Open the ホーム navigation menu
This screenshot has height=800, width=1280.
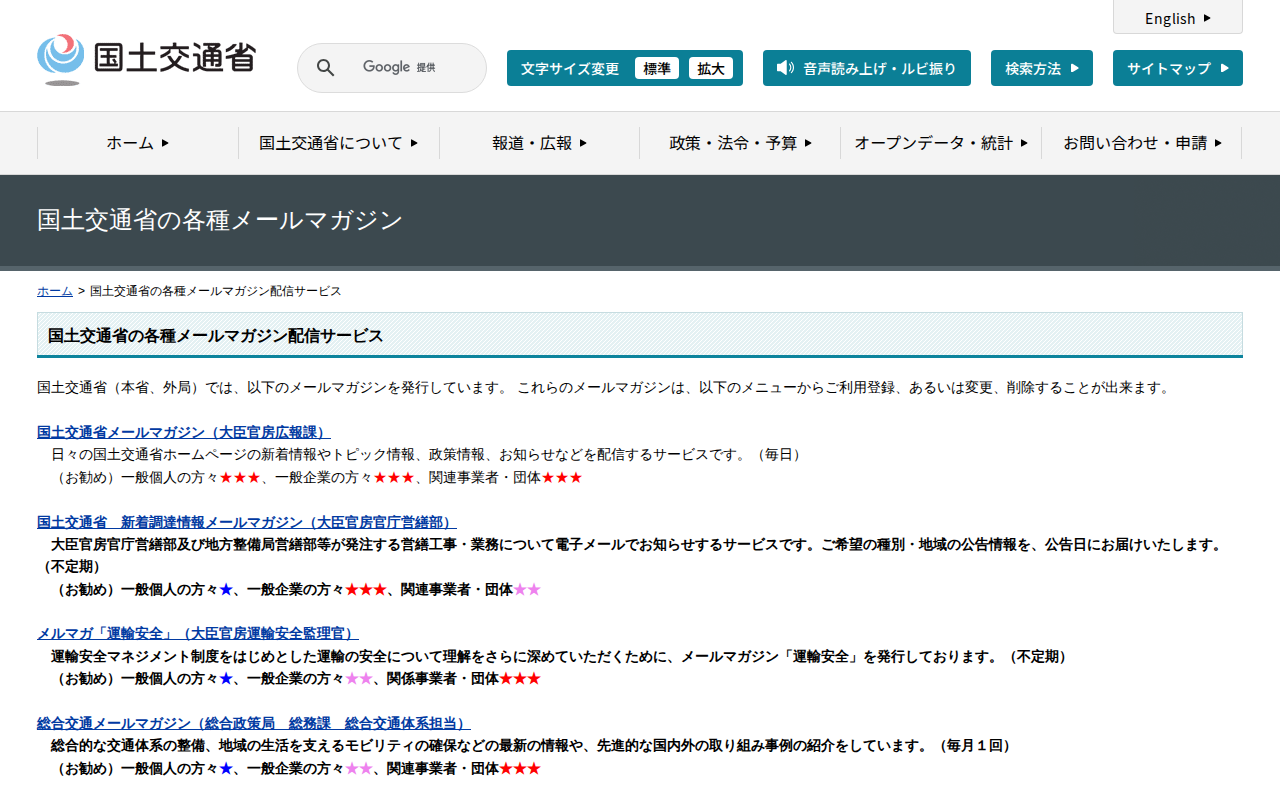coord(138,143)
